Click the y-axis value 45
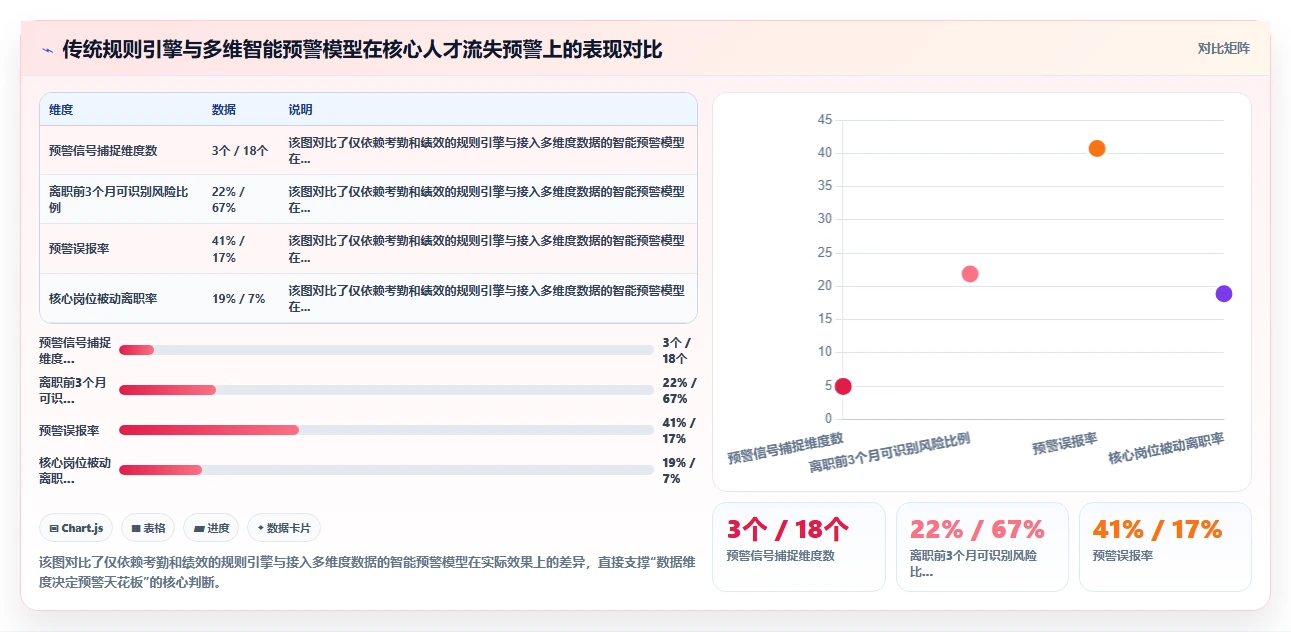 click(x=825, y=120)
